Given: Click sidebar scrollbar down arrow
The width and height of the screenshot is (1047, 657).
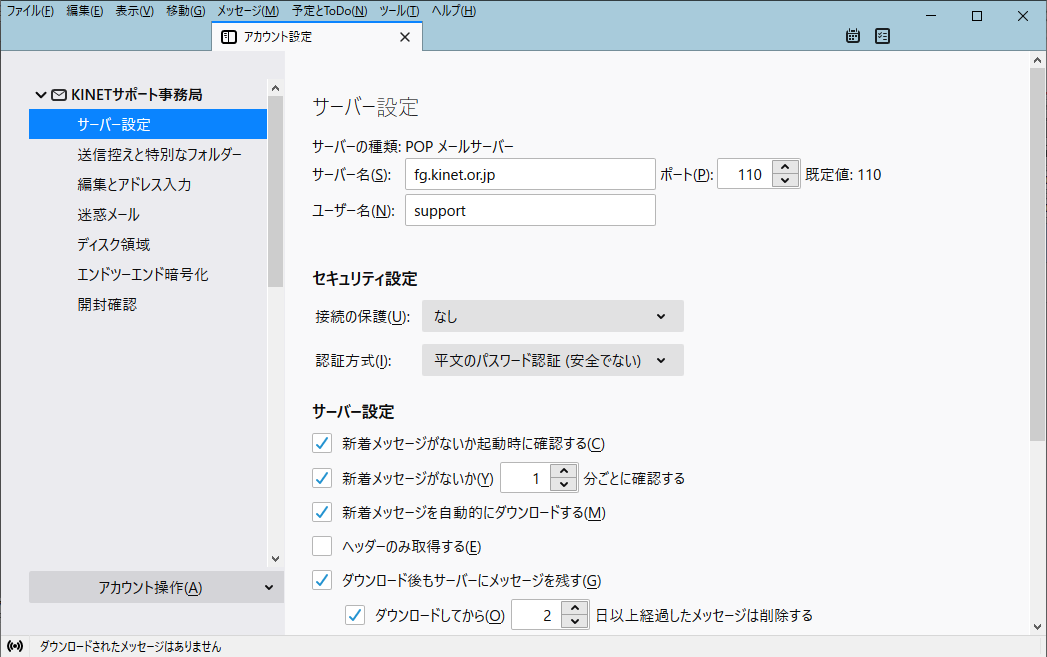Looking at the screenshot, I should [275, 559].
